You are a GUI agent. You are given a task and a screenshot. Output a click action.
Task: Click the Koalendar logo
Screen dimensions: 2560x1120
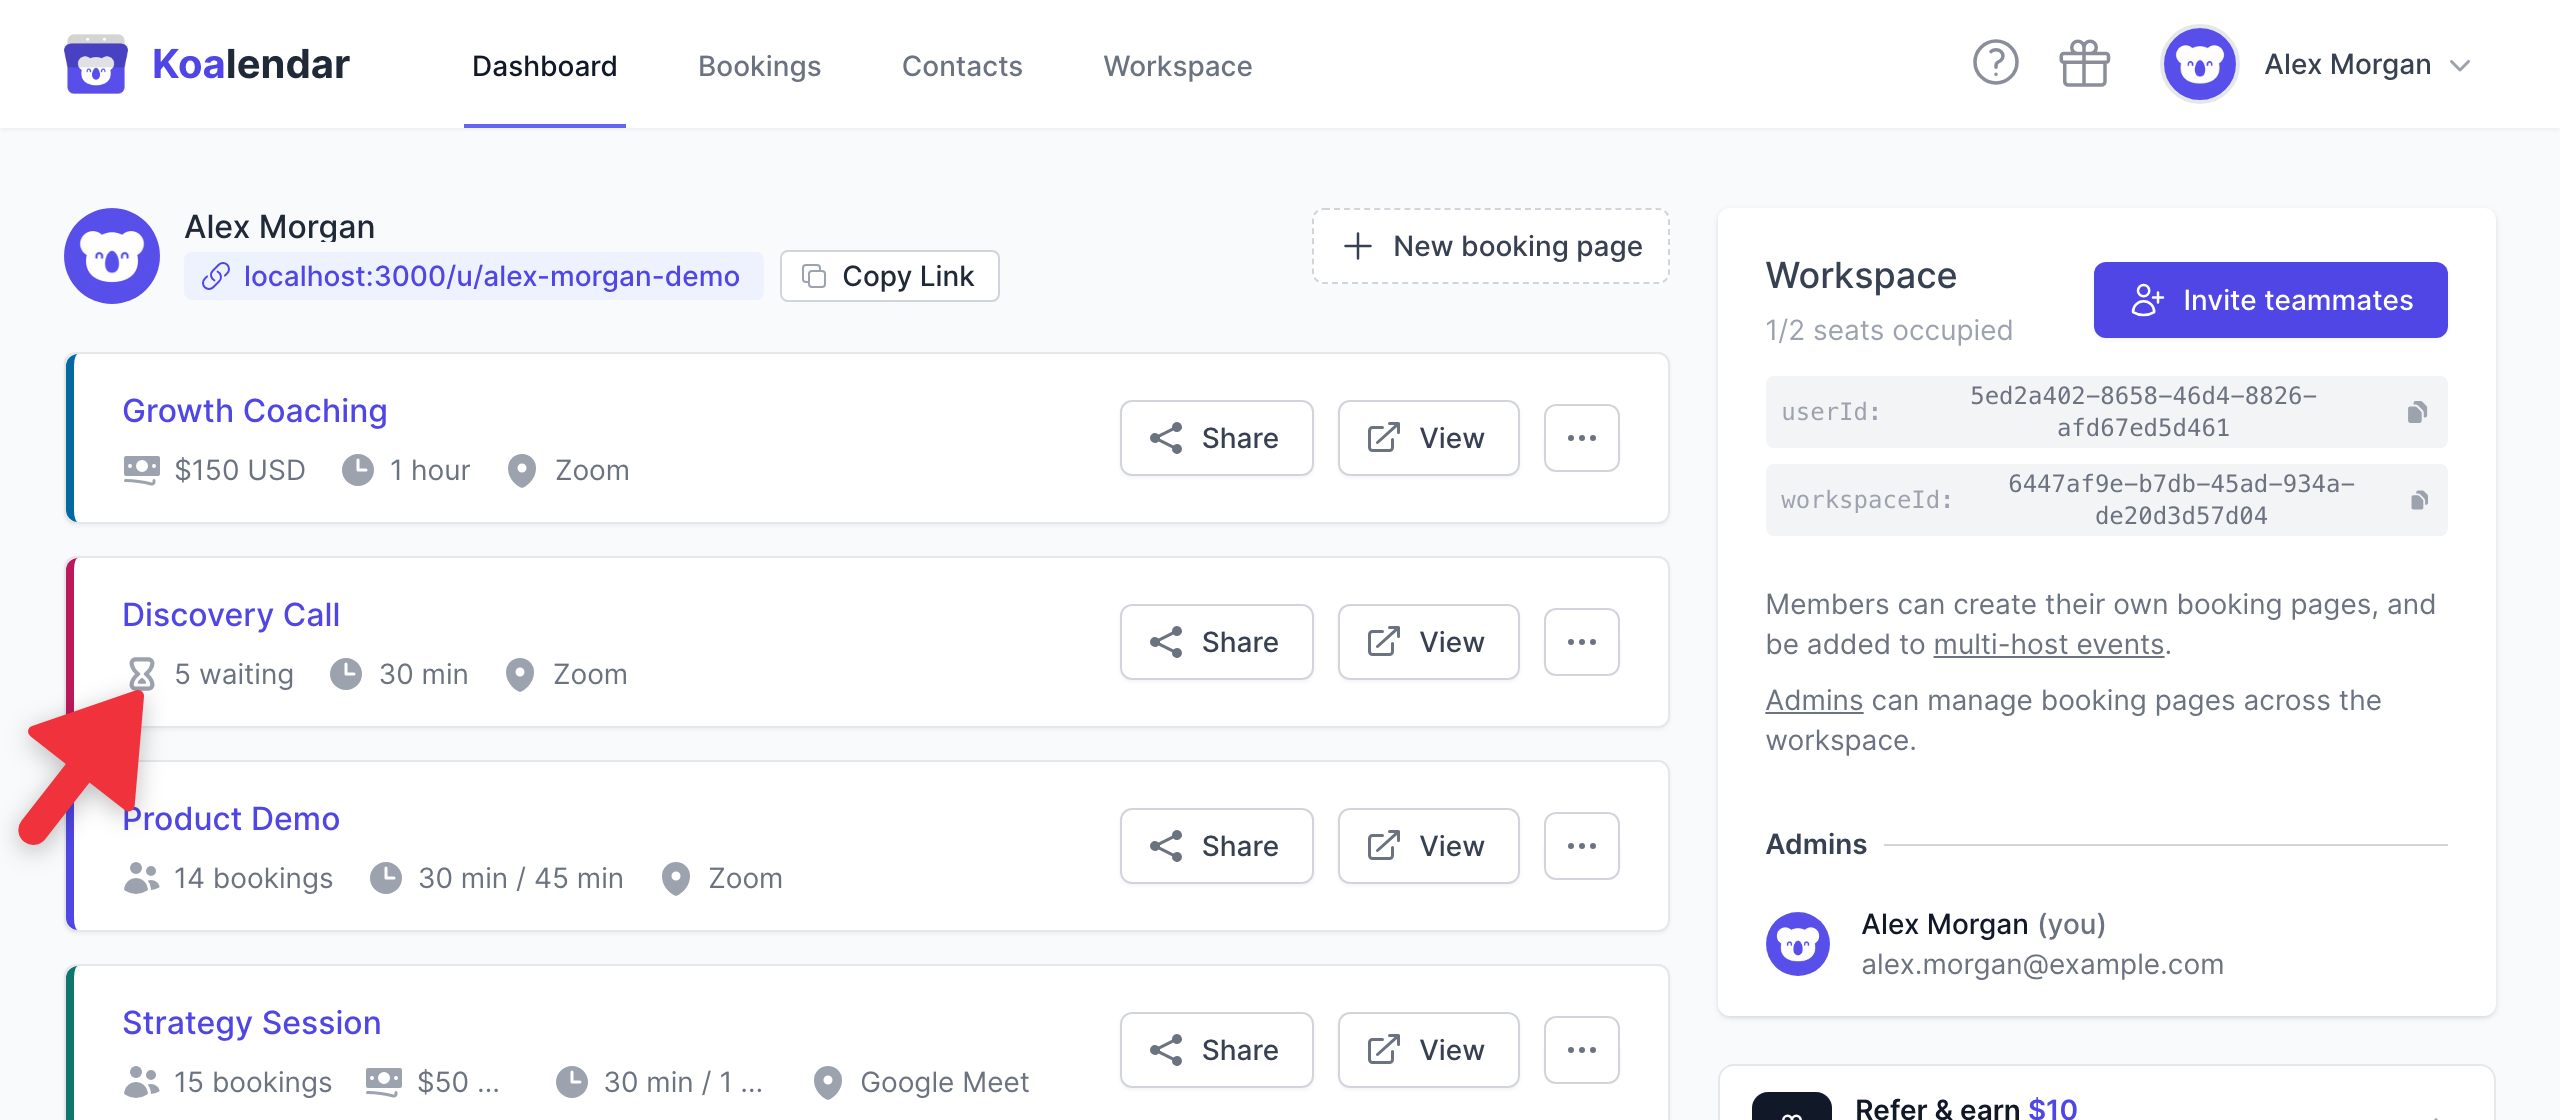pyautogui.click(x=207, y=64)
